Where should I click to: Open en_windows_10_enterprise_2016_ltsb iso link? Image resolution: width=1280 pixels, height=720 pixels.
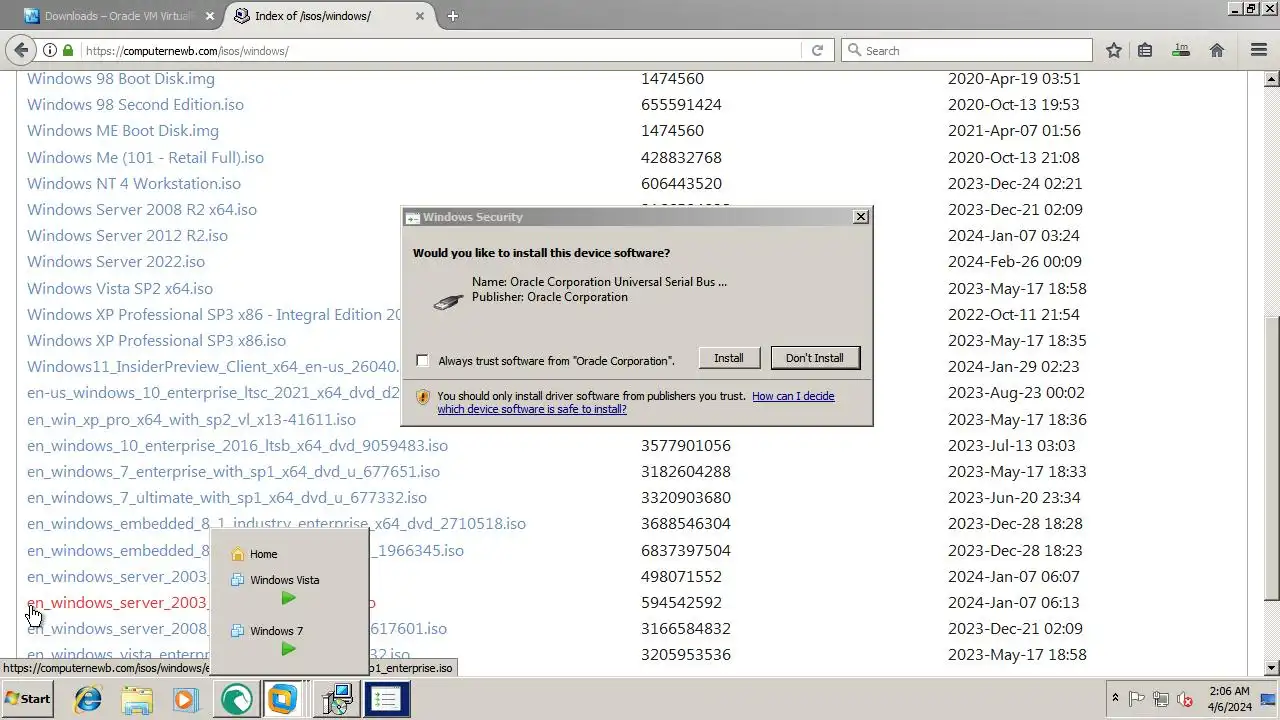237,445
